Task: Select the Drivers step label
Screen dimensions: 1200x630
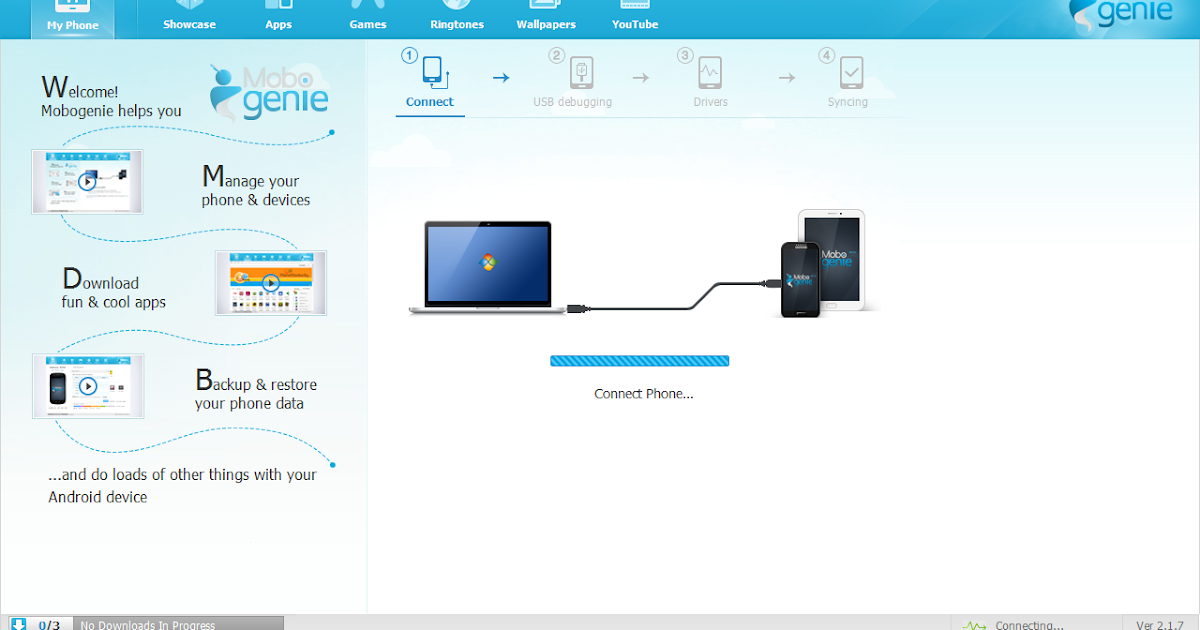Action: pos(711,102)
